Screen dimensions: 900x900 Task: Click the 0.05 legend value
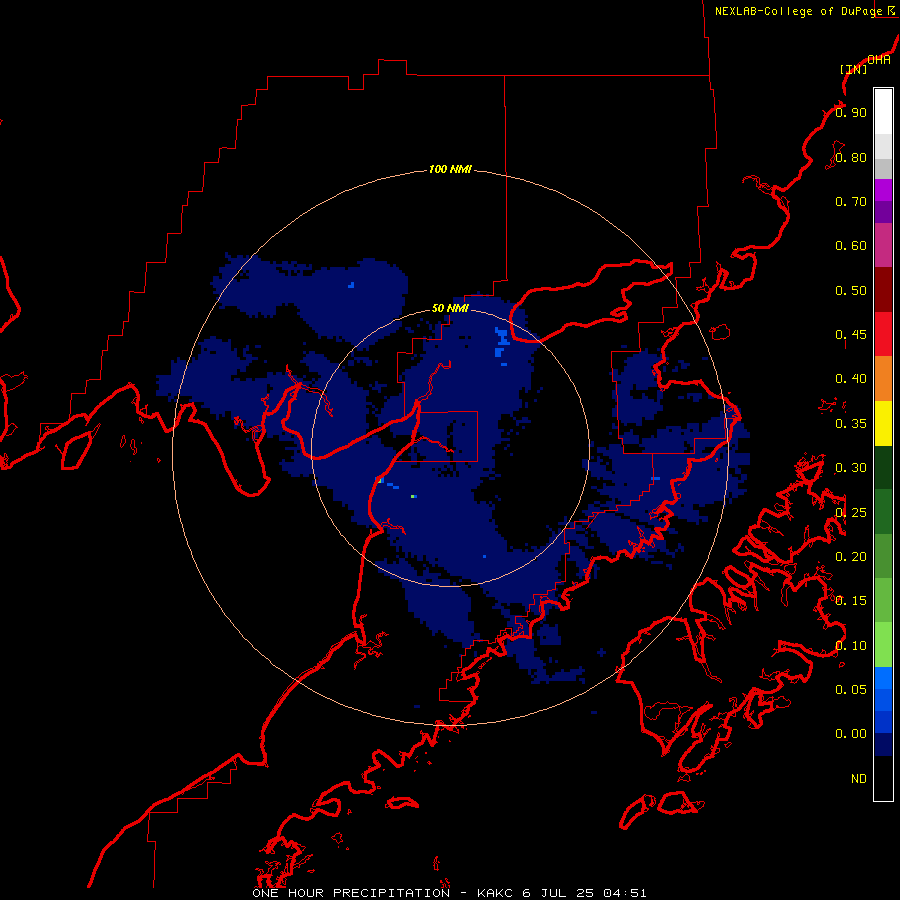tap(851, 690)
